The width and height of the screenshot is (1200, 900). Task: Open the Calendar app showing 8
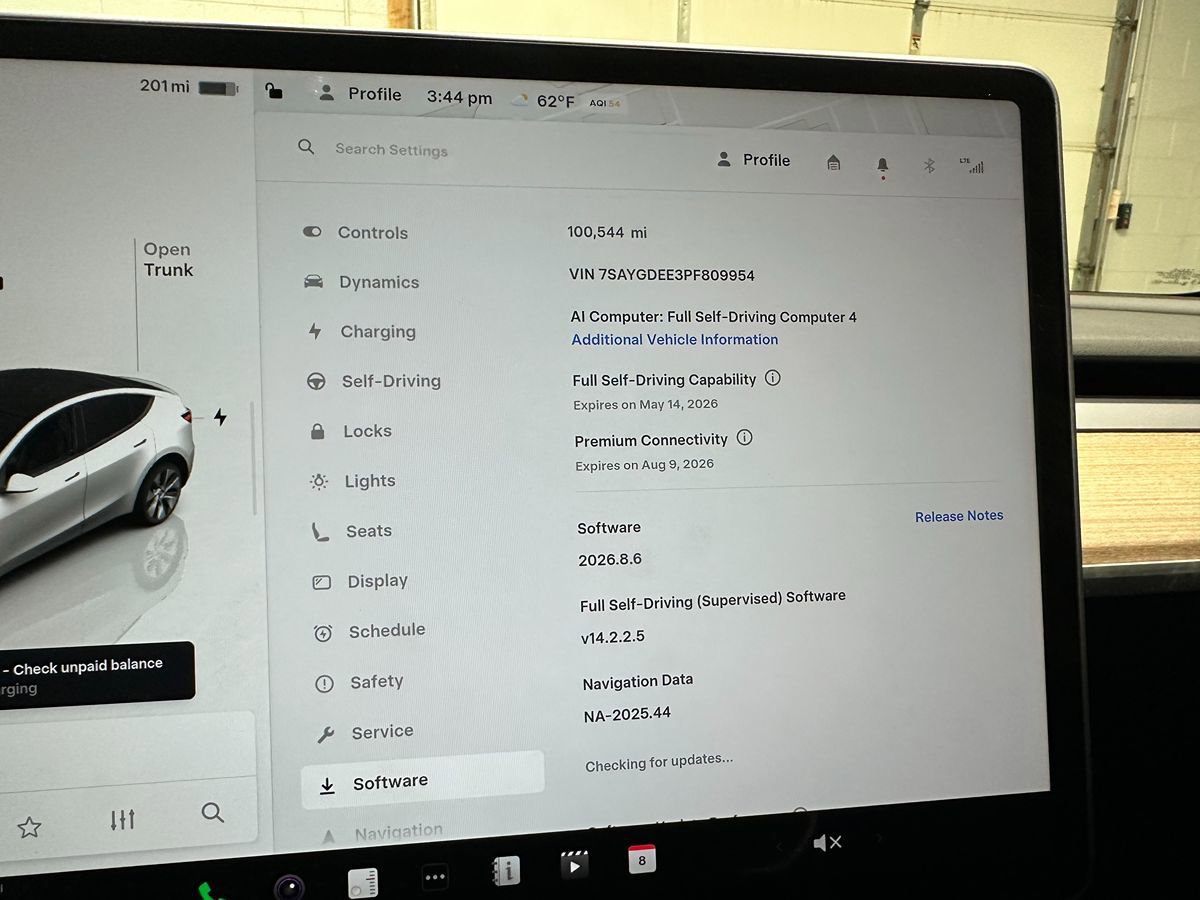tap(642, 858)
